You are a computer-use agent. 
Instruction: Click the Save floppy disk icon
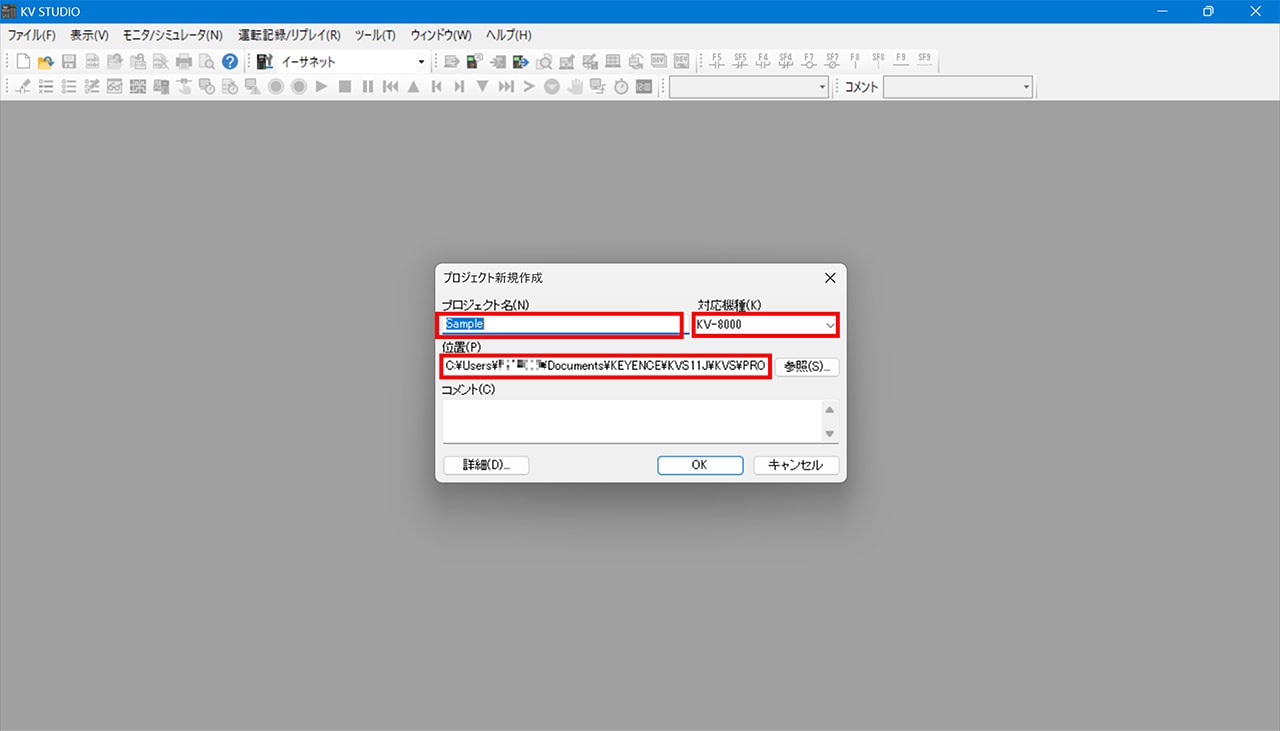pyautogui.click(x=69, y=62)
